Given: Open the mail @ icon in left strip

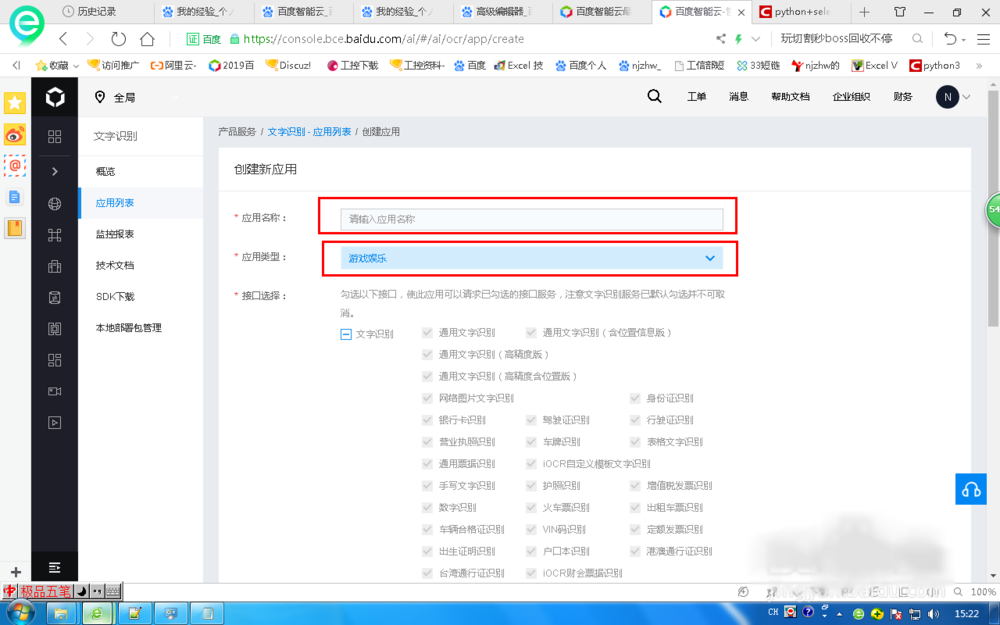Looking at the screenshot, I should (x=15, y=165).
